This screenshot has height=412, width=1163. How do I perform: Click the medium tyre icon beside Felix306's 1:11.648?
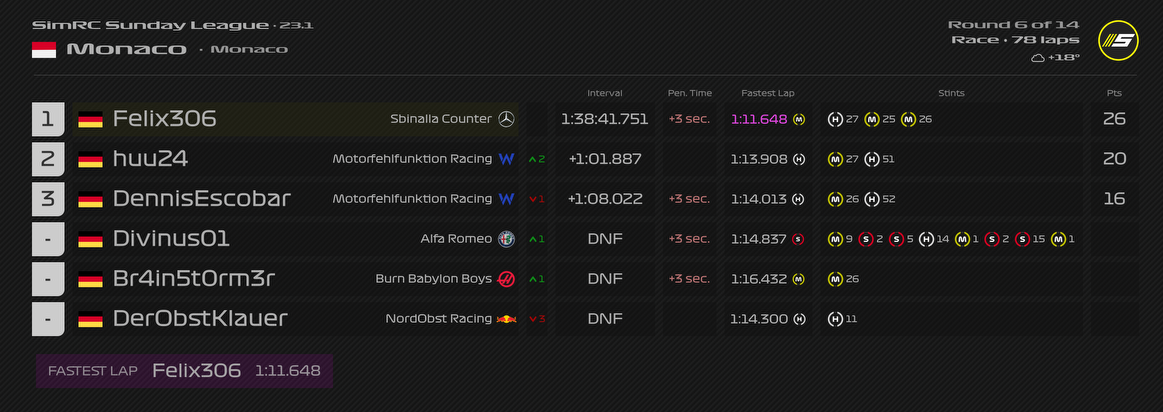(799, 119)
